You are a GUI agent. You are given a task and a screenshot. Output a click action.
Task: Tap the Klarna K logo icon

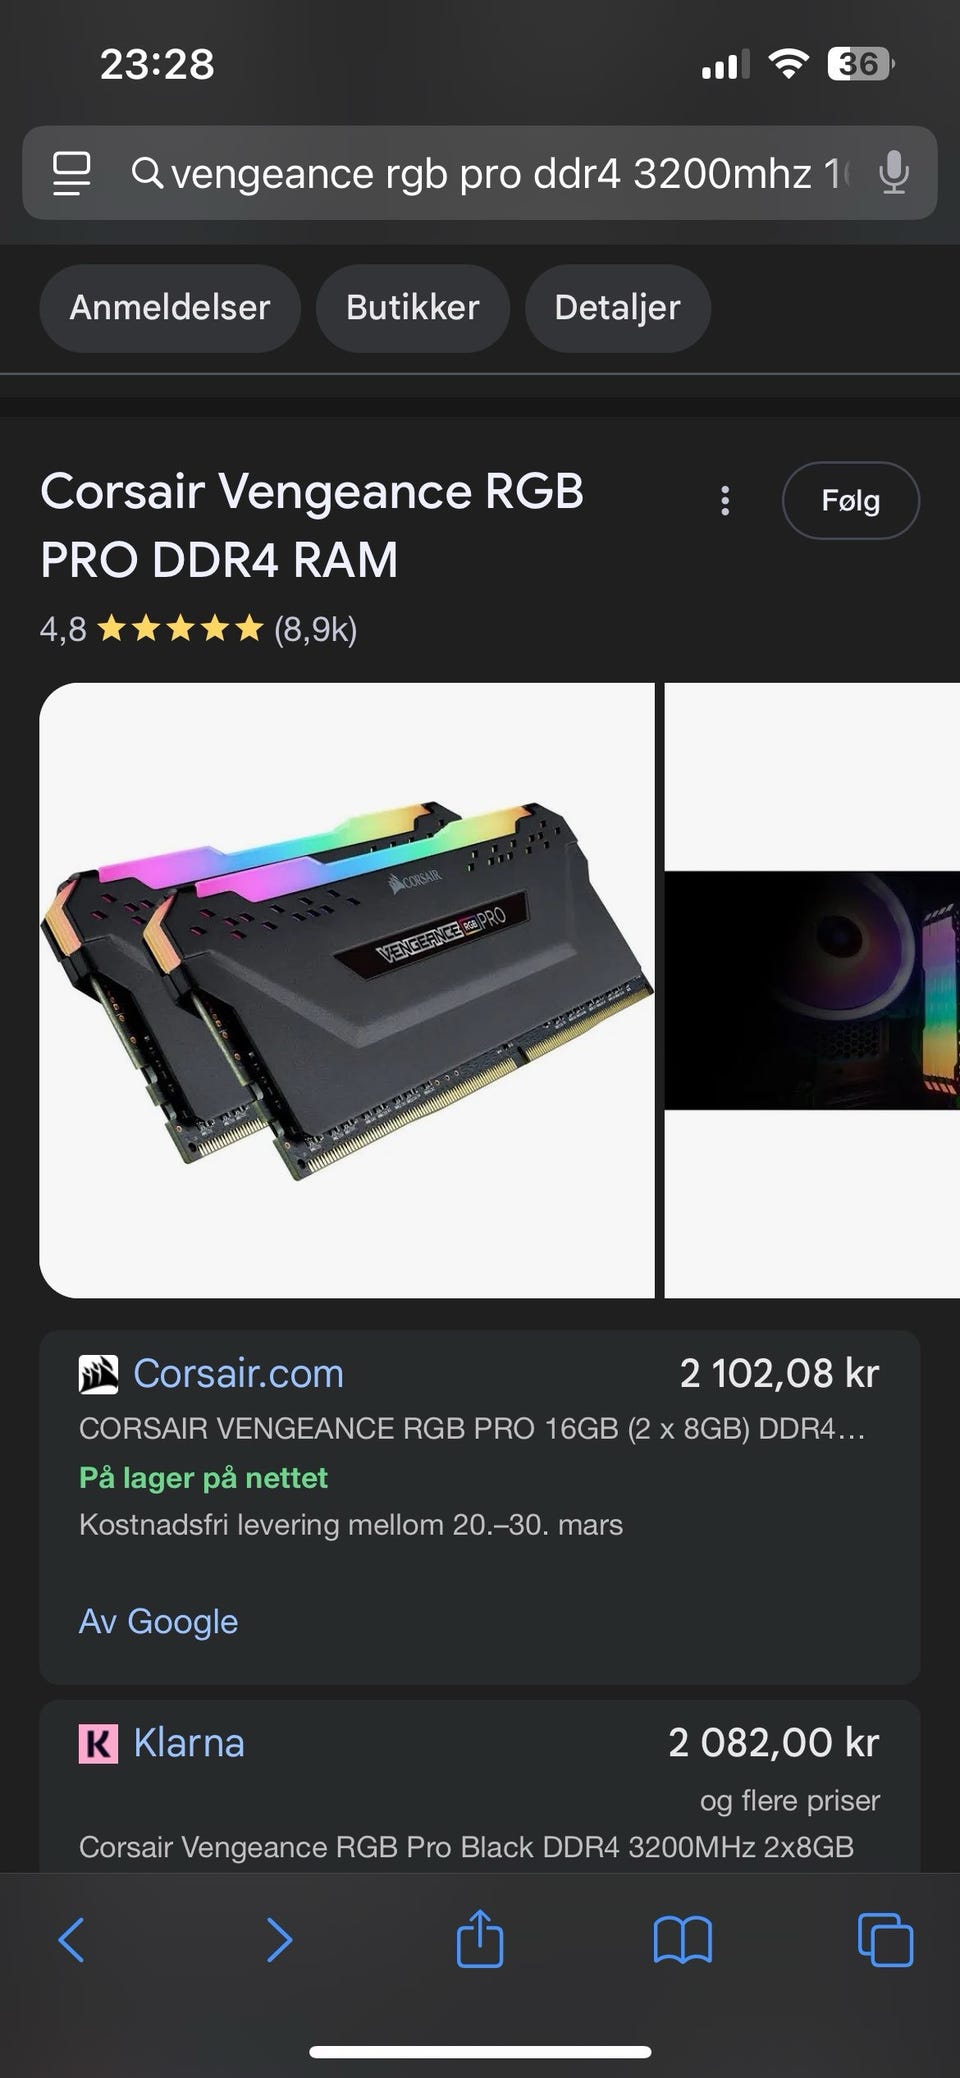(98, 1743)
